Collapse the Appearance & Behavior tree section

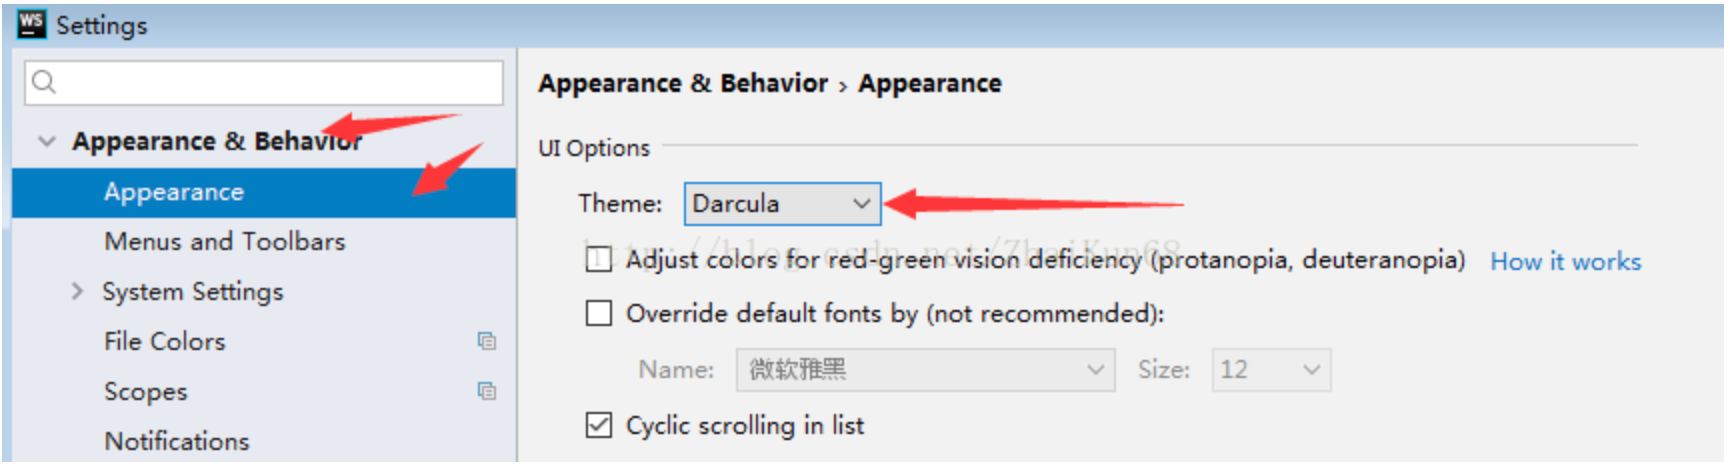46,142
